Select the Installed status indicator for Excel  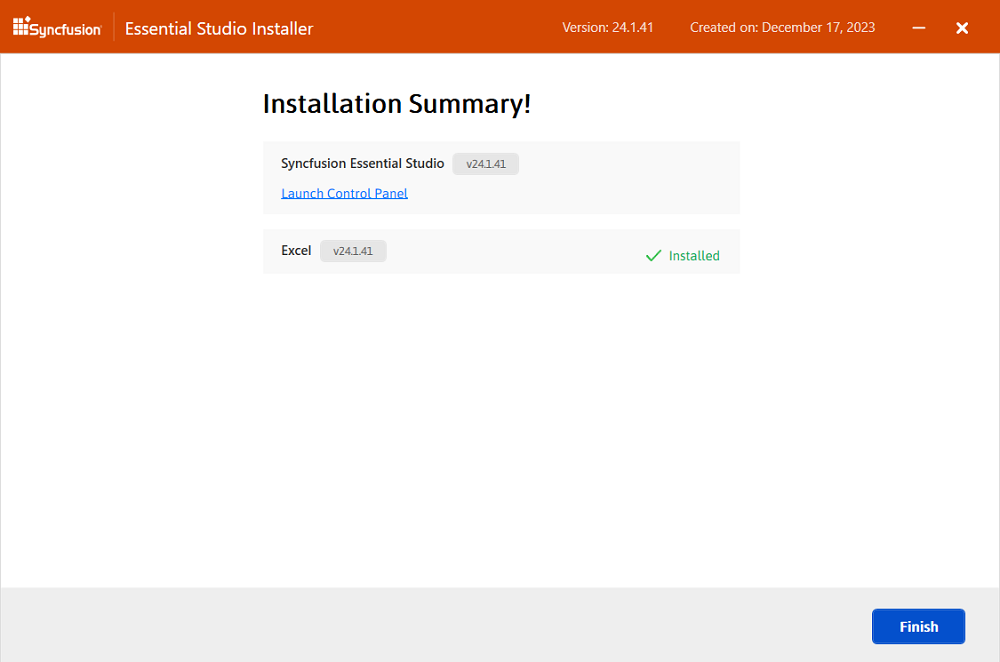682,255
